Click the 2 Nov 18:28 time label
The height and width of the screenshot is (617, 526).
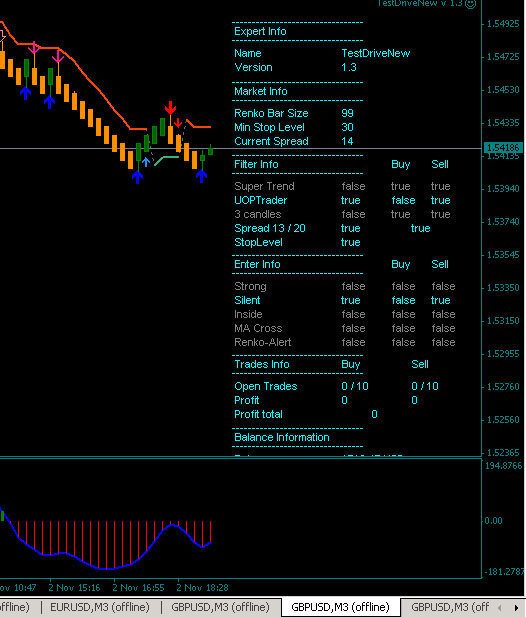(x=203, y=588)
